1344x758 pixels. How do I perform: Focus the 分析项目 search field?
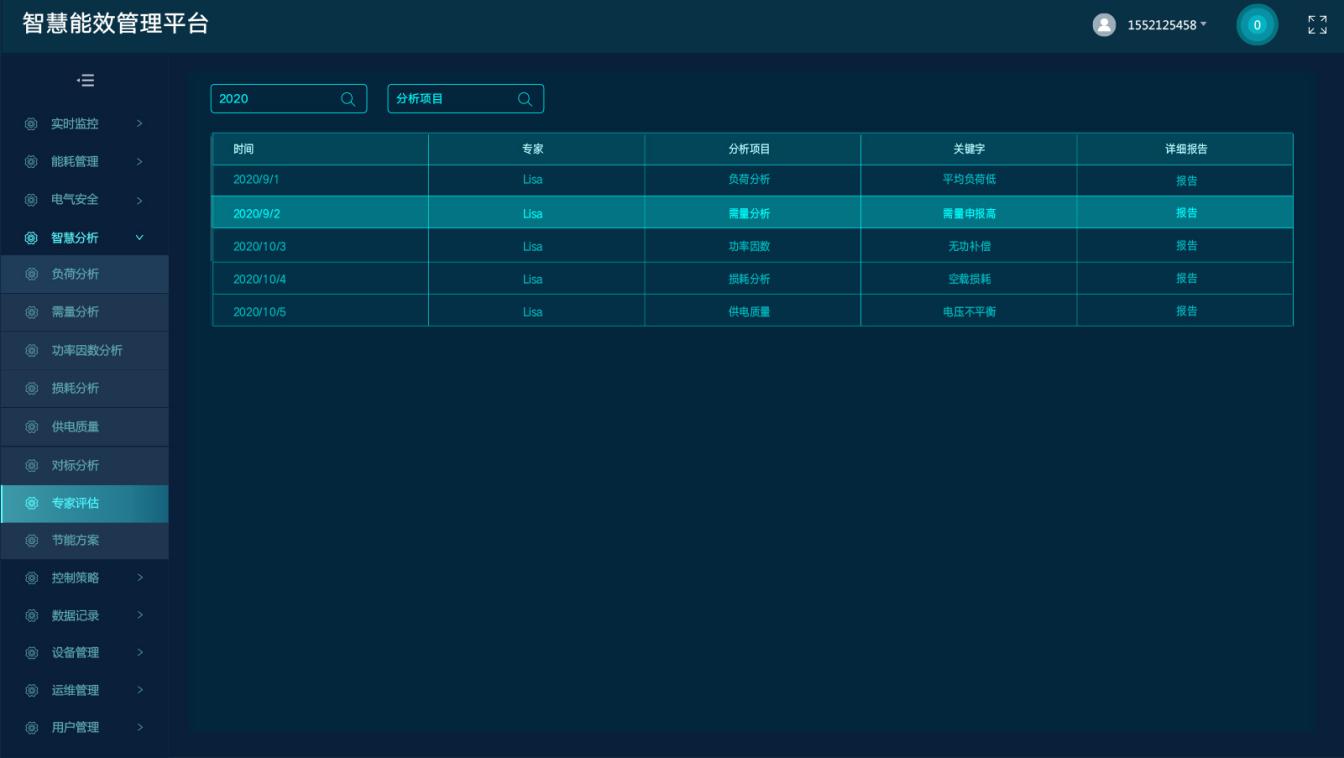click(x=465, y=99)
